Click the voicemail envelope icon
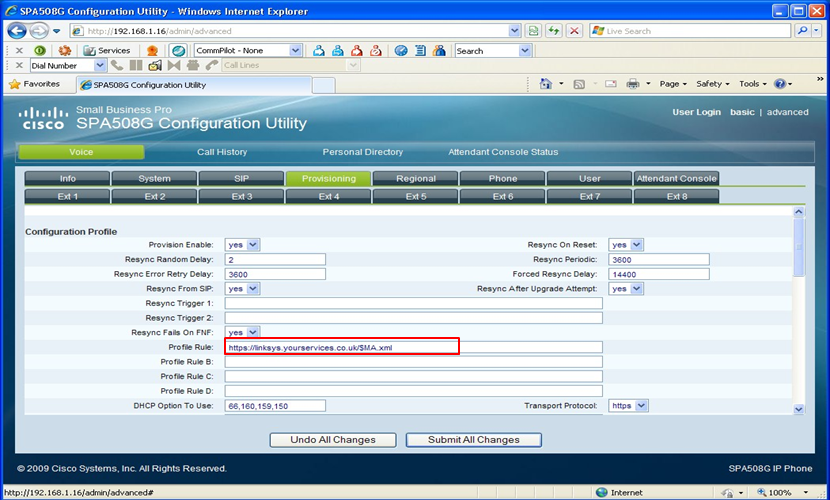The image size is (830, 500). (x=155, y=66)
